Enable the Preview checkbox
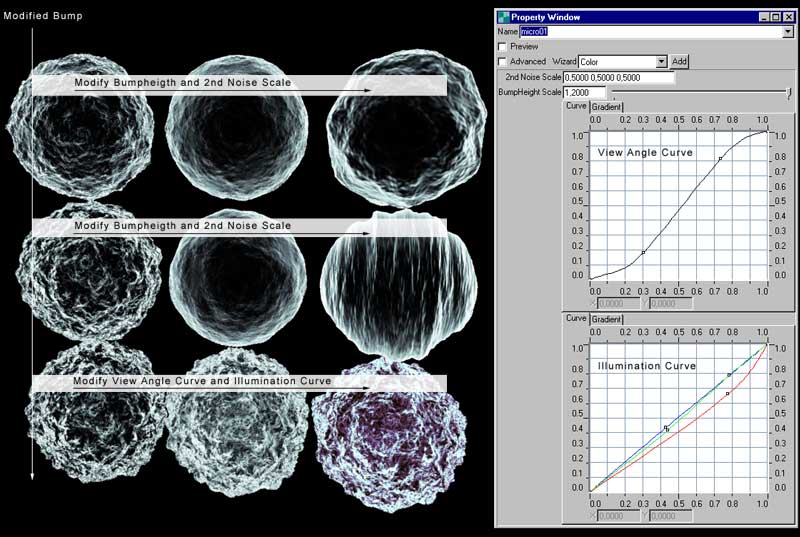The image size is (800, 537). (503, 46)
